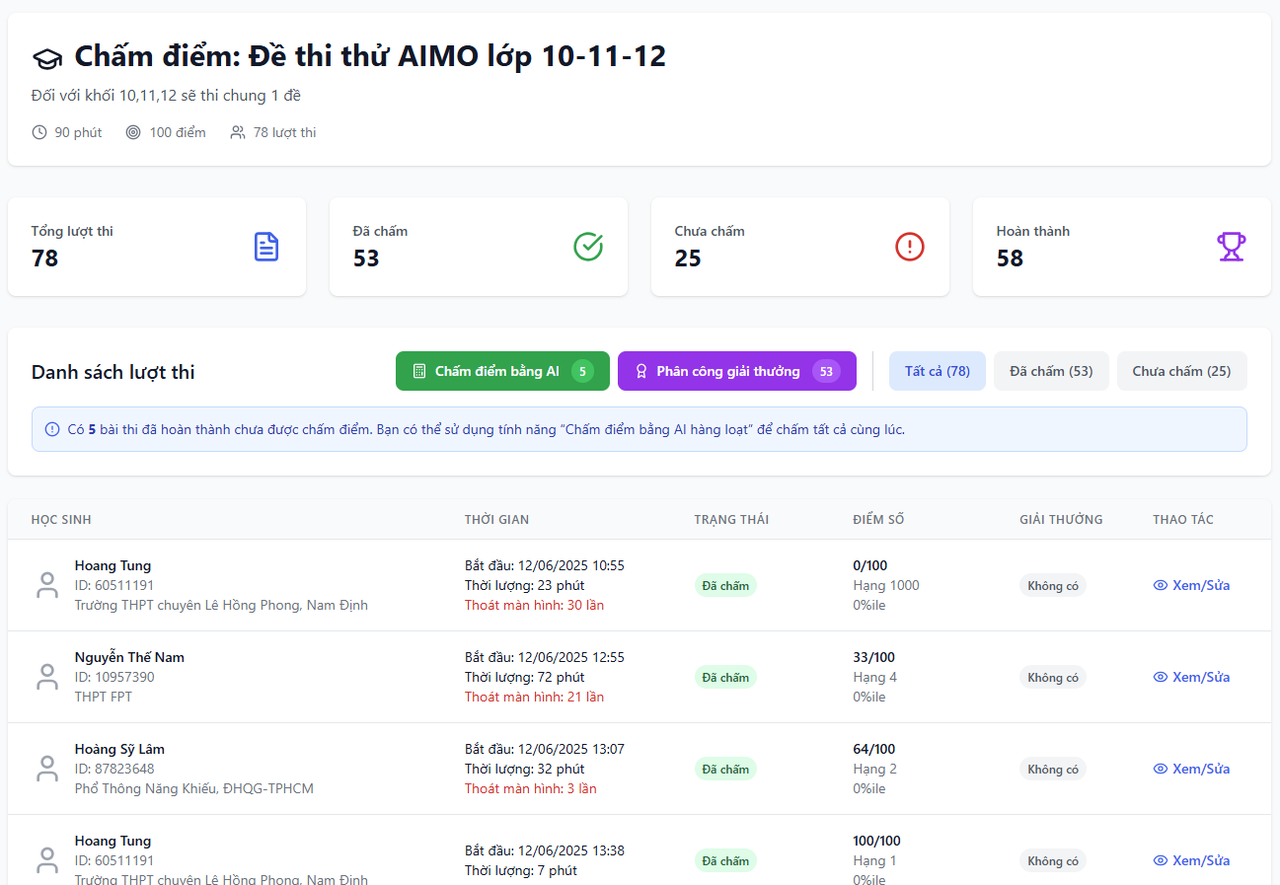Image resolution: width=1280 pixels, height=885 pixels.
Task: Click the Không có award badge for Nguyễn Thế Nam
Action: (x=1052, y=677)
